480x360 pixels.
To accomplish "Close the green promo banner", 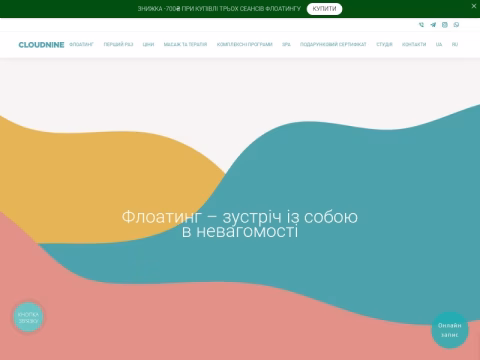I will [x=474, y=6].
